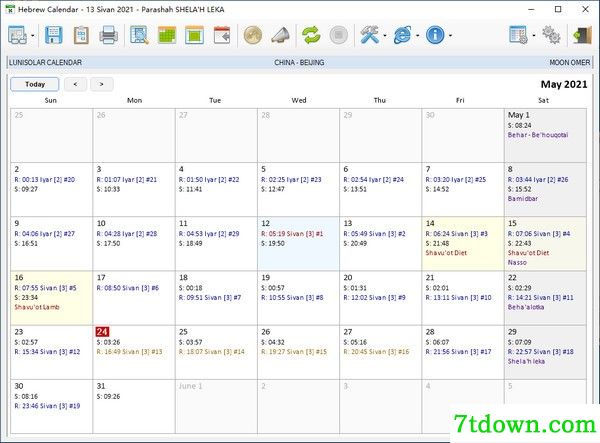Click R: 19:27 Sivan [3] #15 entry
Image resolution: width=600 pixels, height=443 pixels.
click(294, 352)
